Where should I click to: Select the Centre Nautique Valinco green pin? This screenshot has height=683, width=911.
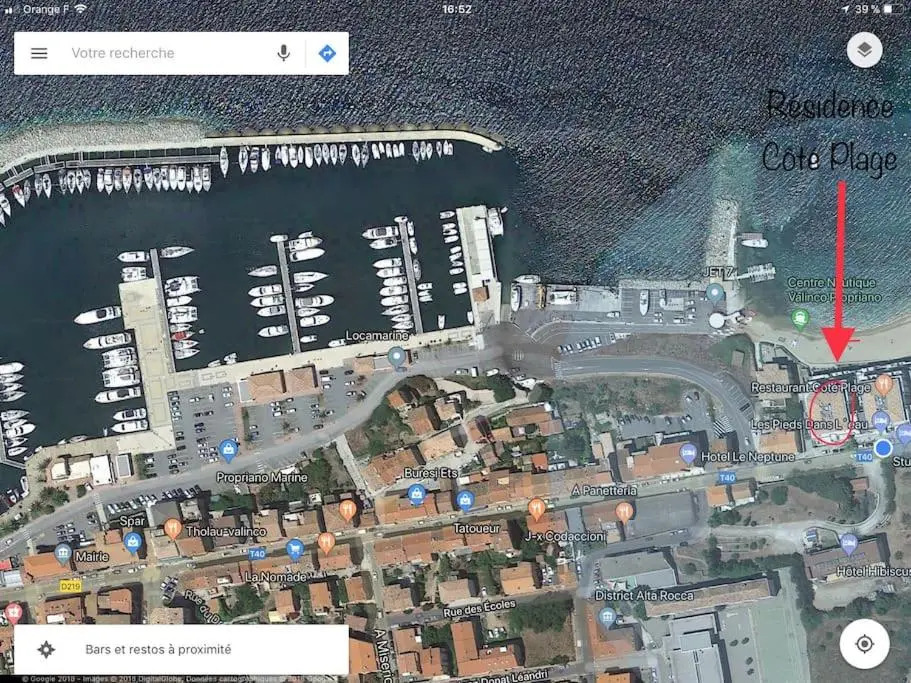[801, 319]
